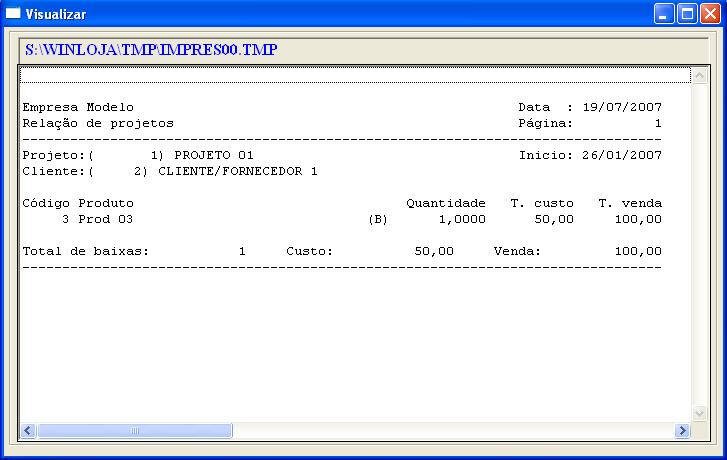Click the vertical scrollbar down arrow
Viewport: 727px width, 460px height.
(699, 413)
